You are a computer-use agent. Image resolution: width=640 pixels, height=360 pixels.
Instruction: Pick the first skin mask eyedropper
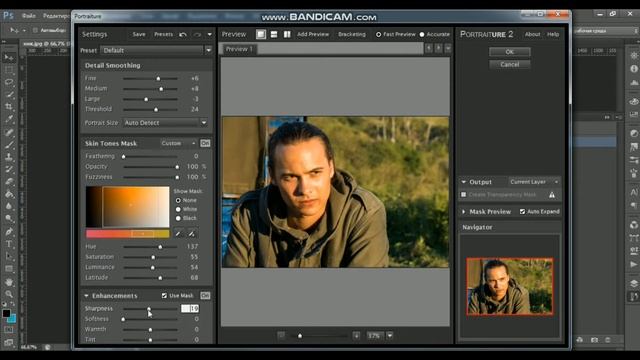coord(178,233)
